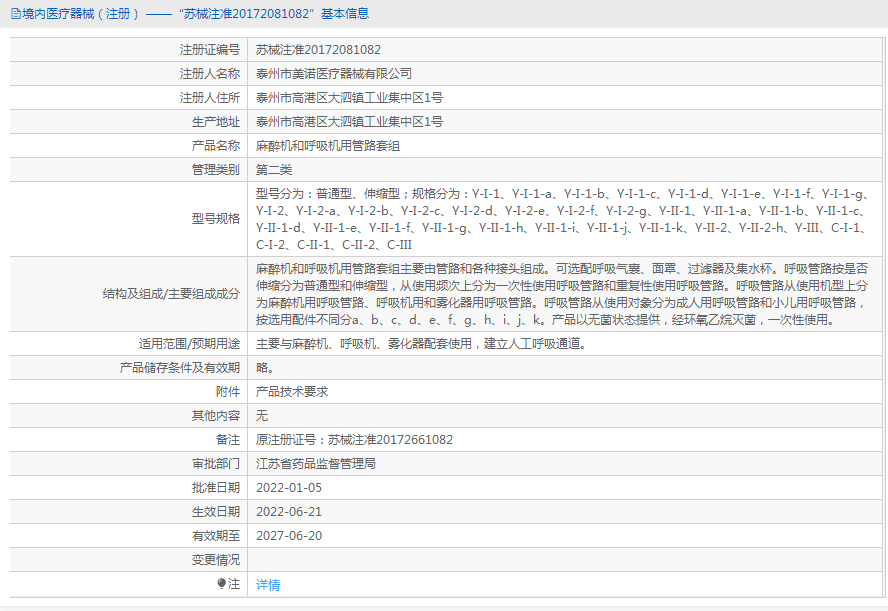888x611 pixels.
Task: Click the 变更情况 label
Action: [216, 560]
